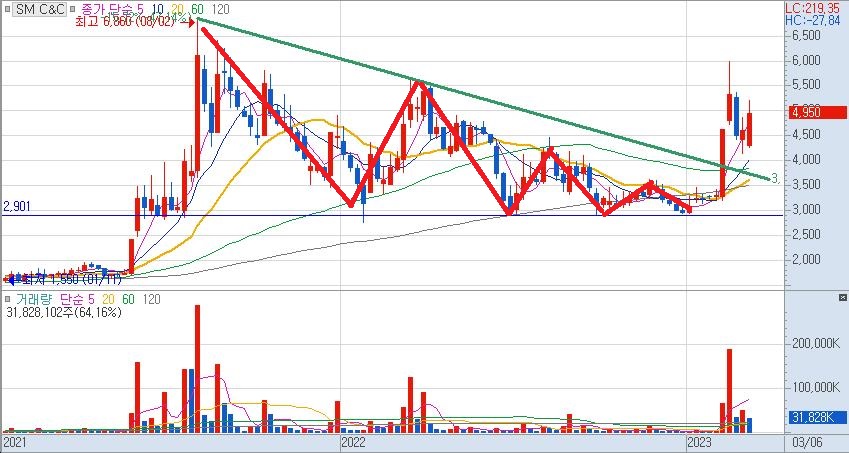Click the 최고 6,860 (08/02) high marker label
The height and width of the screenshot is (453, 849).
127,23
